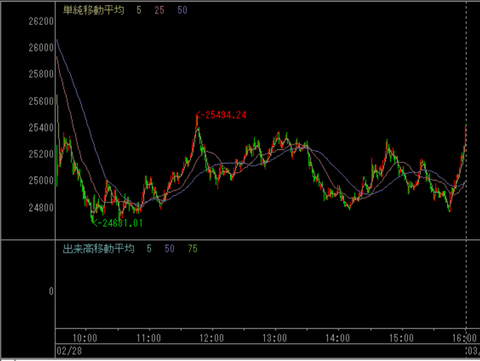The height and width of the screenshot is (361, 480).
Task: Click the 単純移動平均 indicator label
Action: point(94,10)
